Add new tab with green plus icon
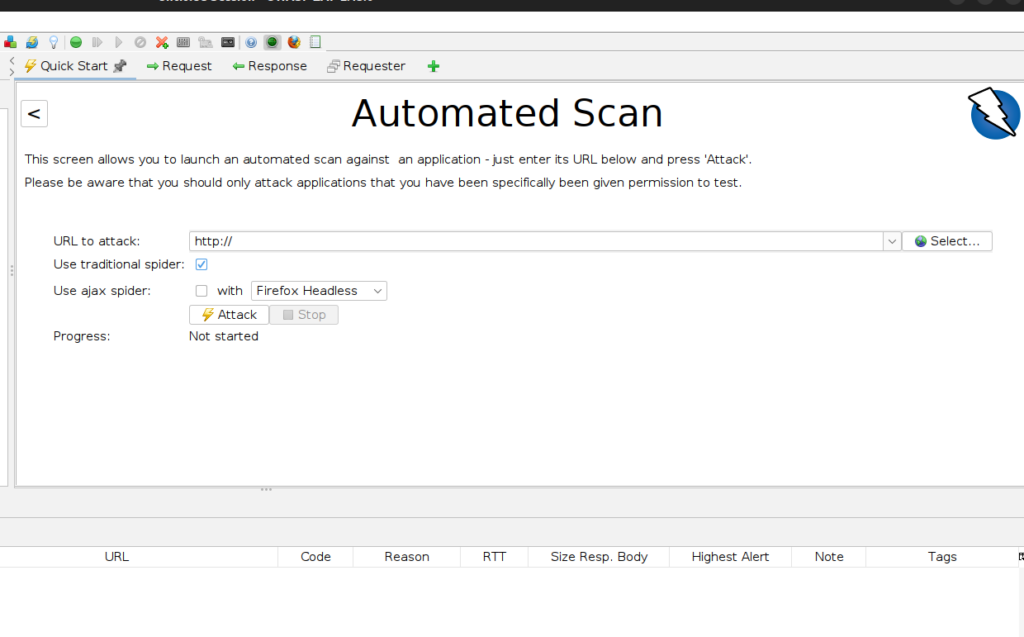 click(x=433, y=66)
